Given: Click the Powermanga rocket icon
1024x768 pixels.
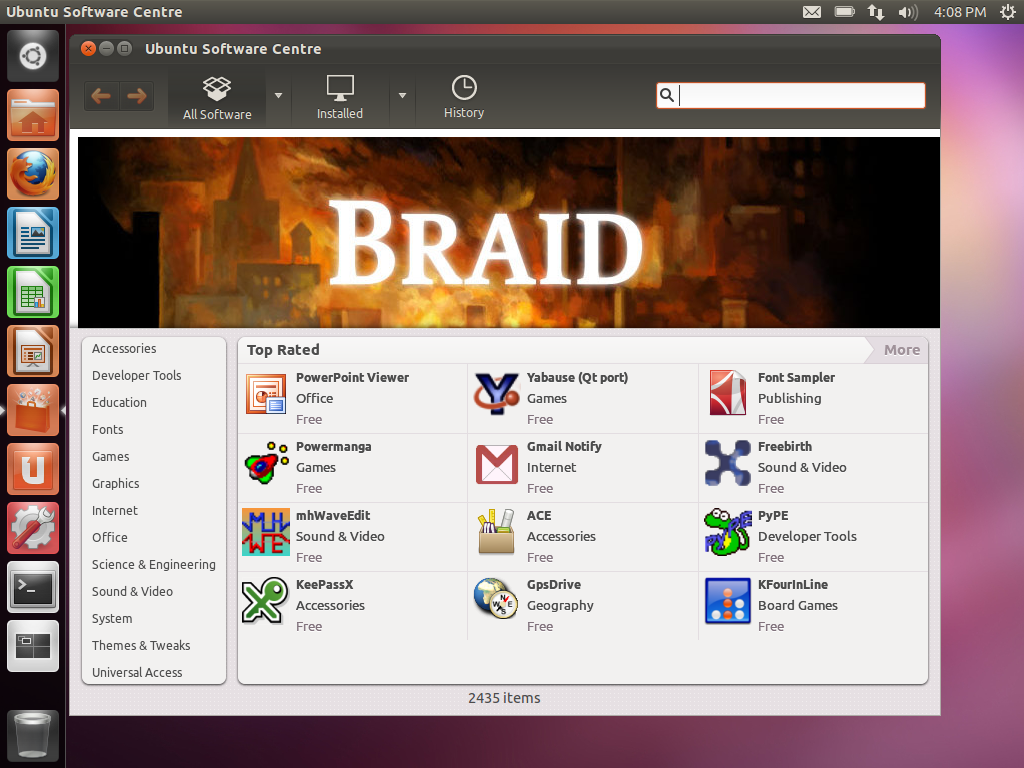Looking at the screenshot, I should (266, 464).
